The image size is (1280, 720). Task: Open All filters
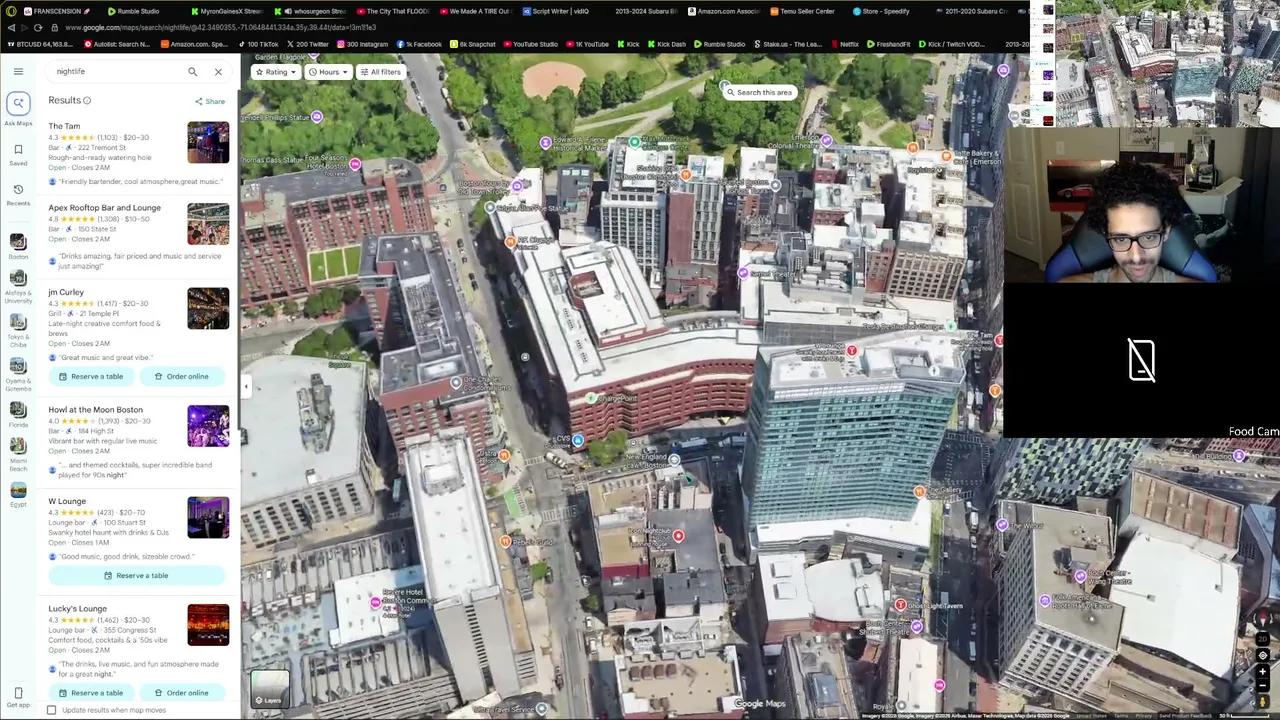tap(380, 72)
